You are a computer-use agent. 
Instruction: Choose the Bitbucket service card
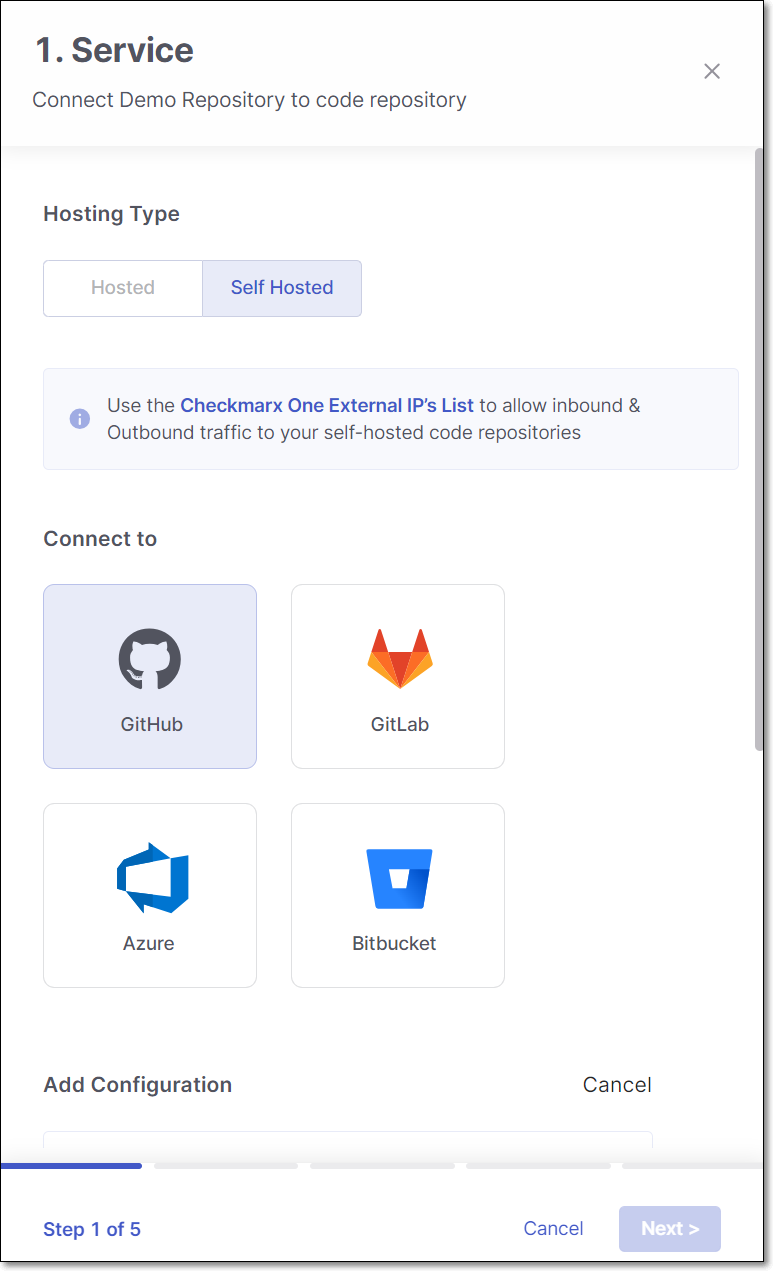point(398,895)
